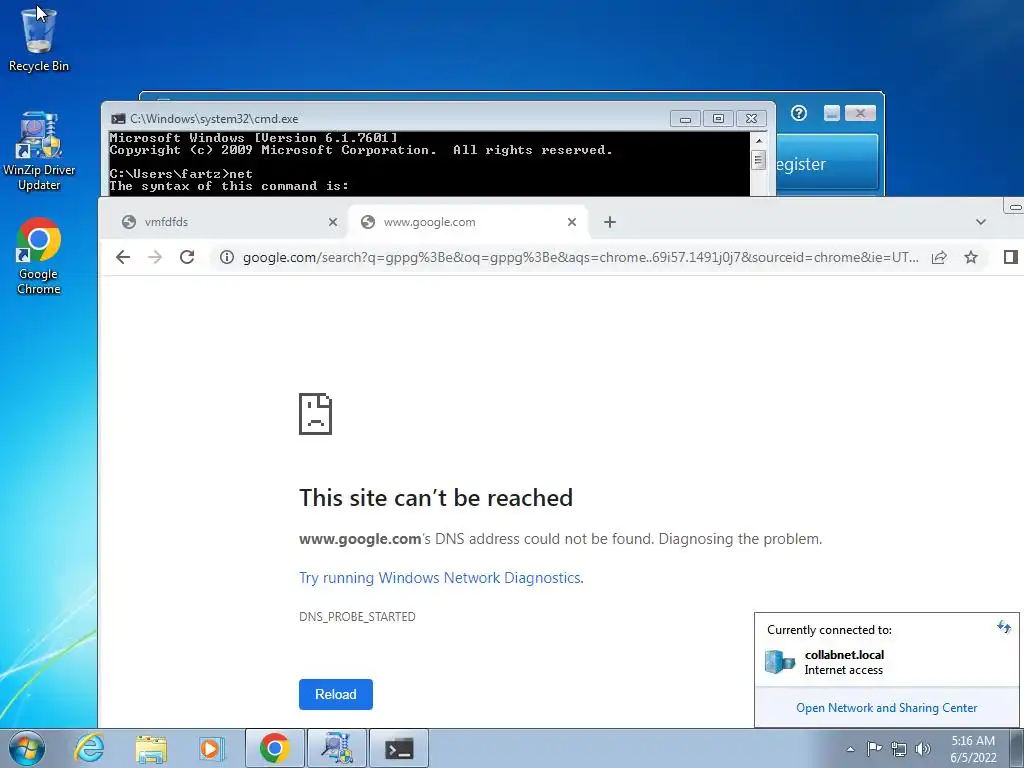View site information icon in address bar
The width and height of the screenshot is (1024, 768).
pyautogui.click(x=227, y=257)
